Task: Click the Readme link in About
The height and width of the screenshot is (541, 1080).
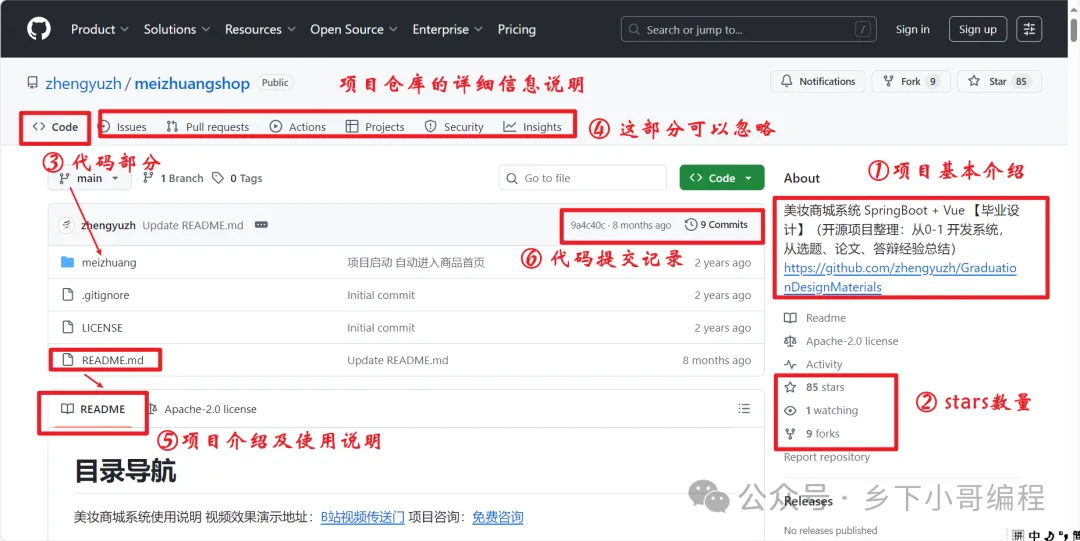Action: (815, 318)
